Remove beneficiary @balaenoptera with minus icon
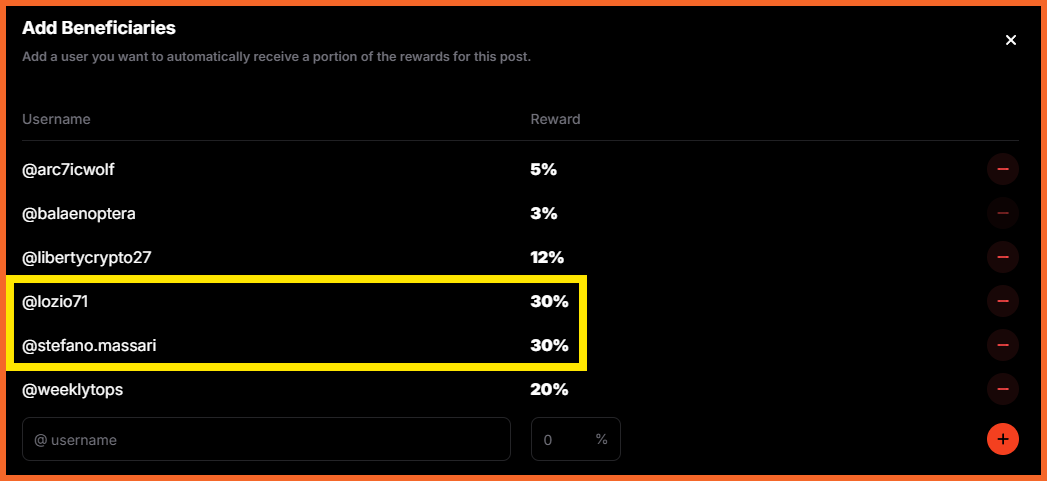This screenshot has height=481, width=1047. (1002, 214)
